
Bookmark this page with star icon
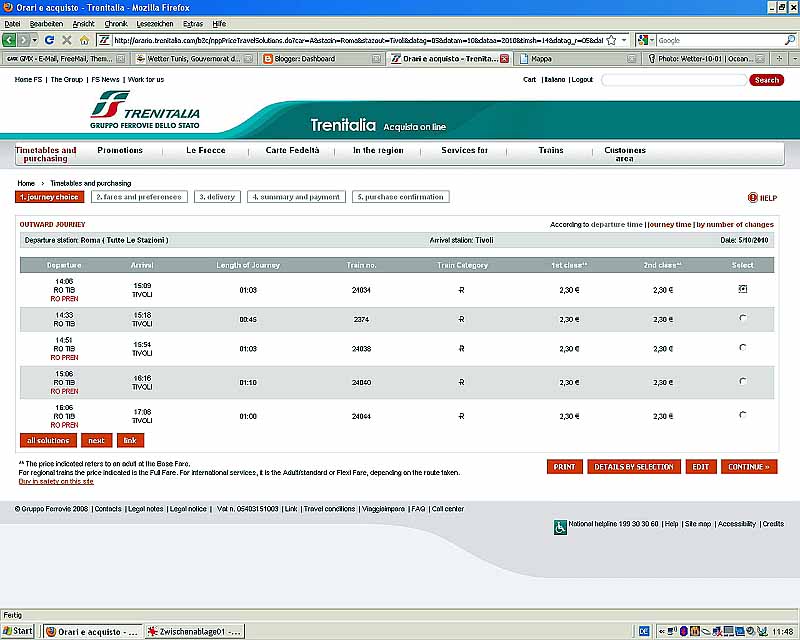[611, 40]
